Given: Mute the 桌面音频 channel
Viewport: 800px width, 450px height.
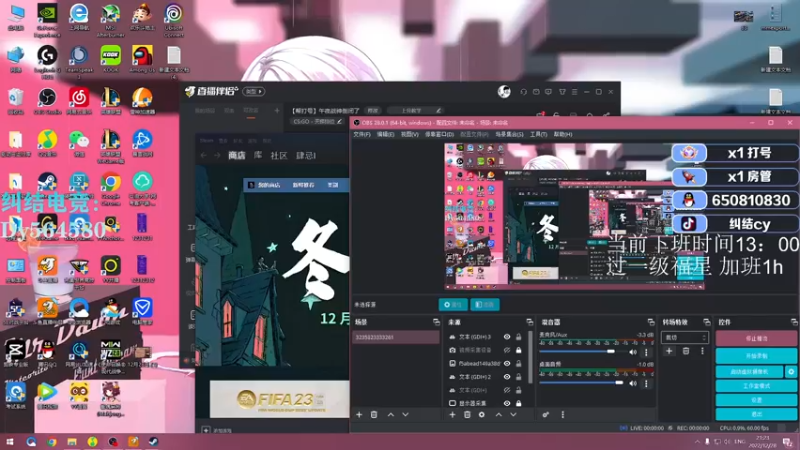Looking at the screenshot, I should (x=633, y=383).
